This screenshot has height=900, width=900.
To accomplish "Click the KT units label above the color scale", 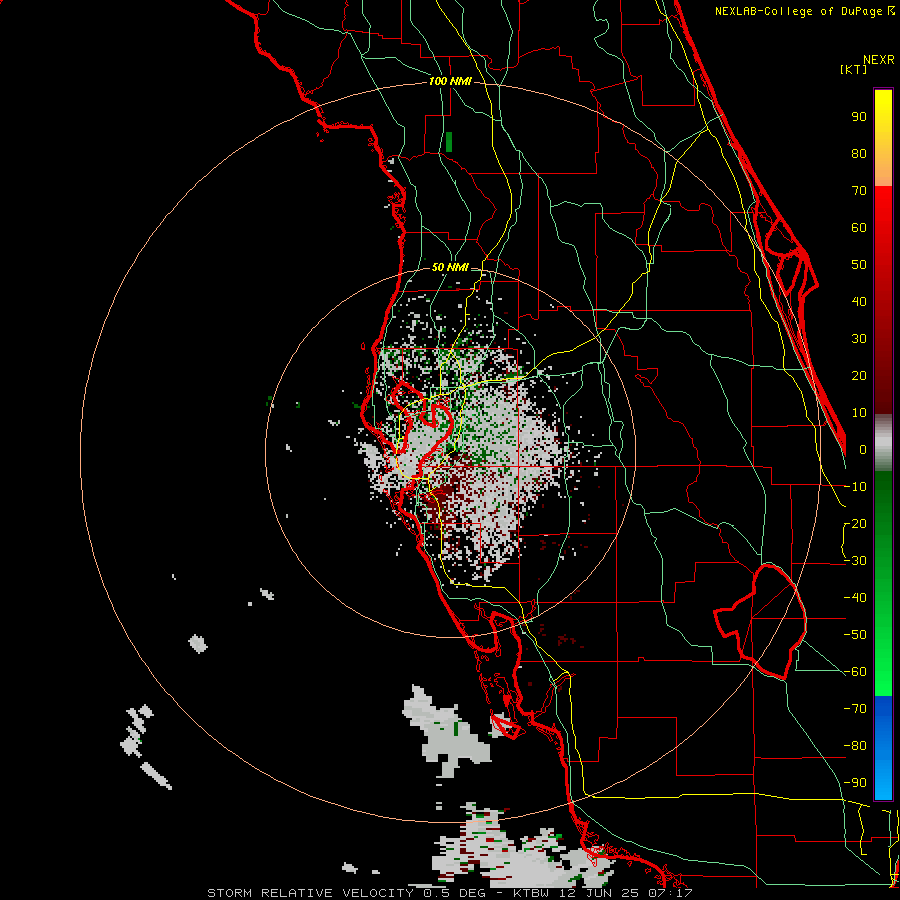I will click(854, 69).
